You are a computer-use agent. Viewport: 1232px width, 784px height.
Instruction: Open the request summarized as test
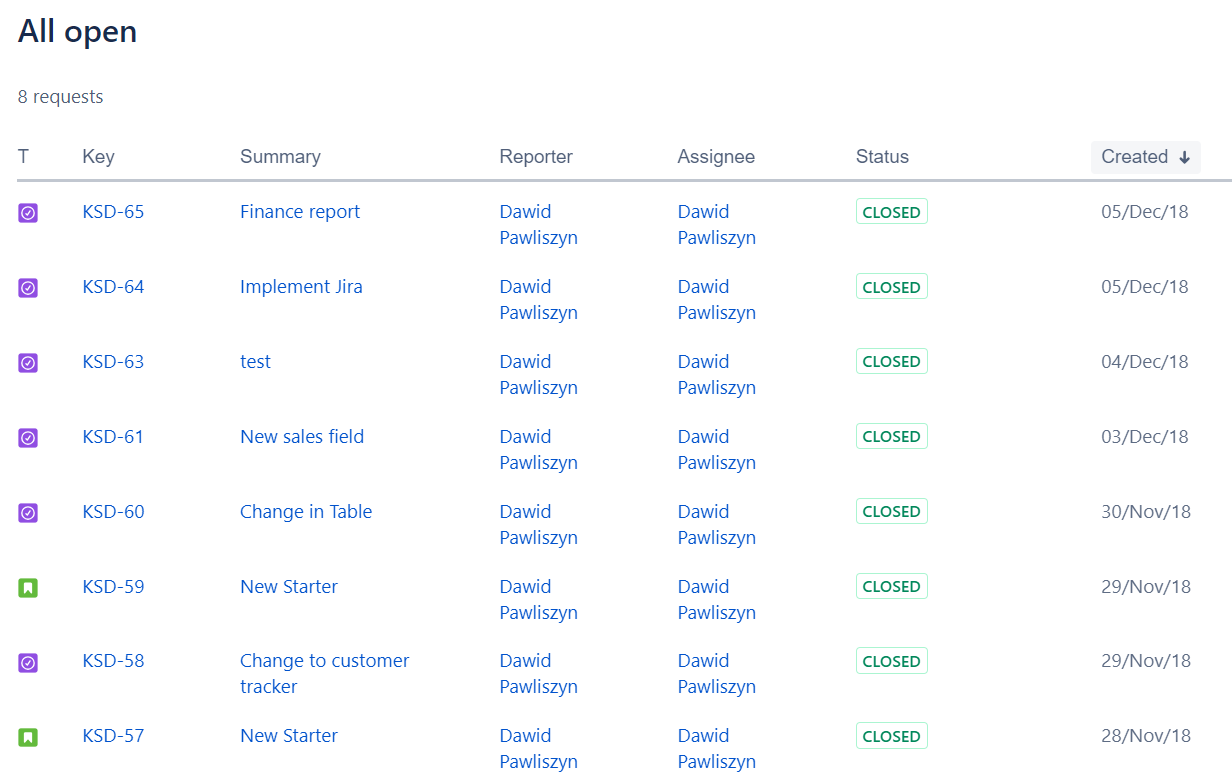coord(255,362)
